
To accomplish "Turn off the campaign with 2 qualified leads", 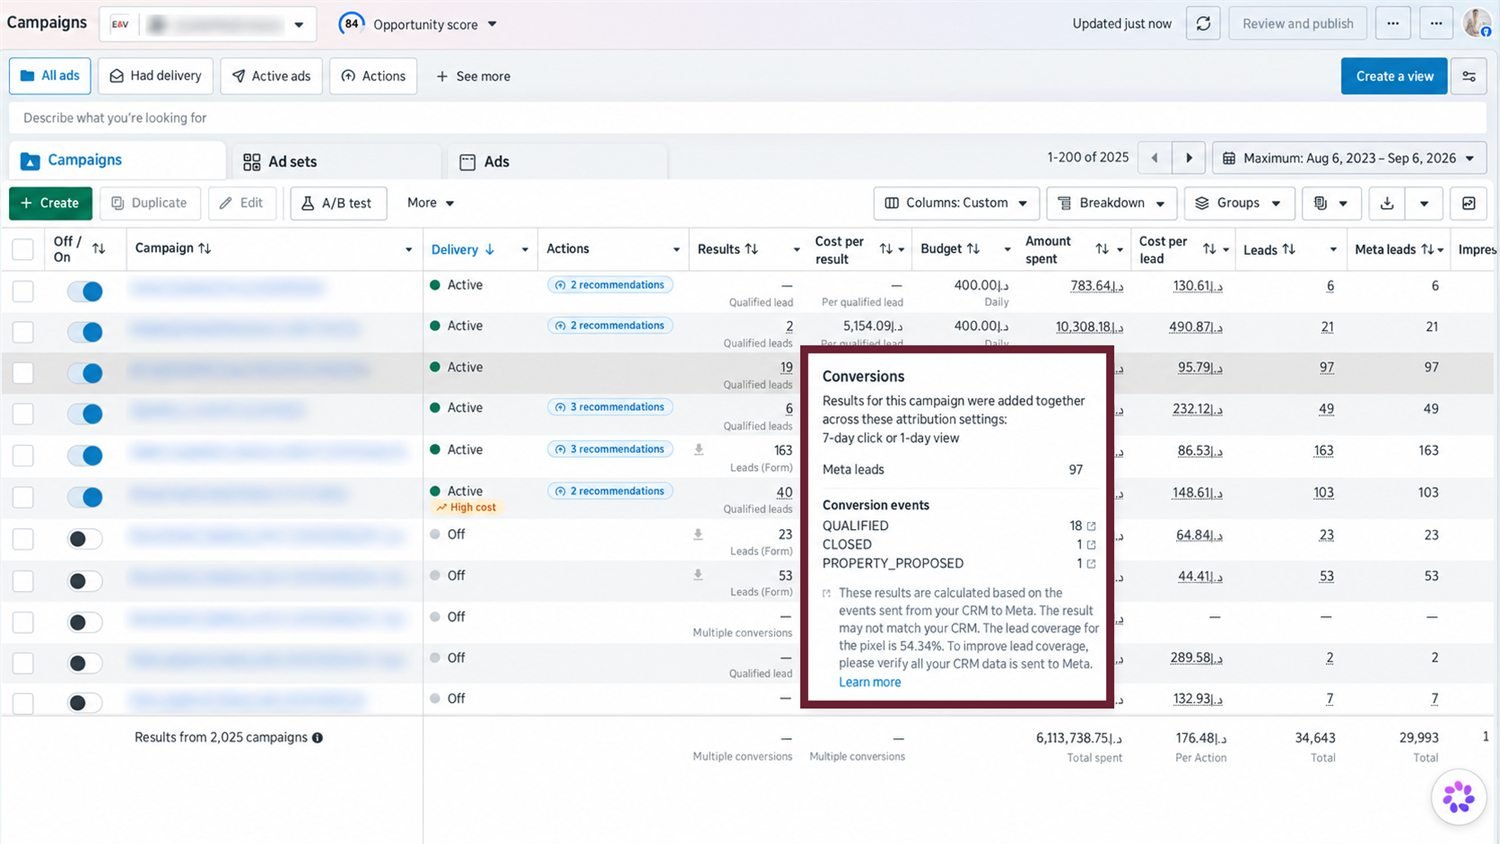I will coord(85,332).
